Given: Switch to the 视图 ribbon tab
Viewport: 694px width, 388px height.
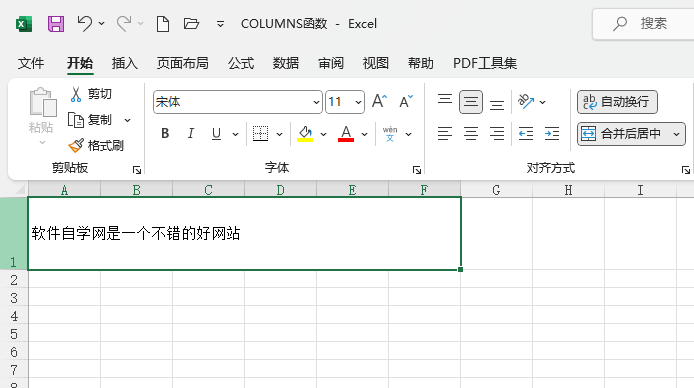Looking at the screenshot, I should [x=375, y=63].
